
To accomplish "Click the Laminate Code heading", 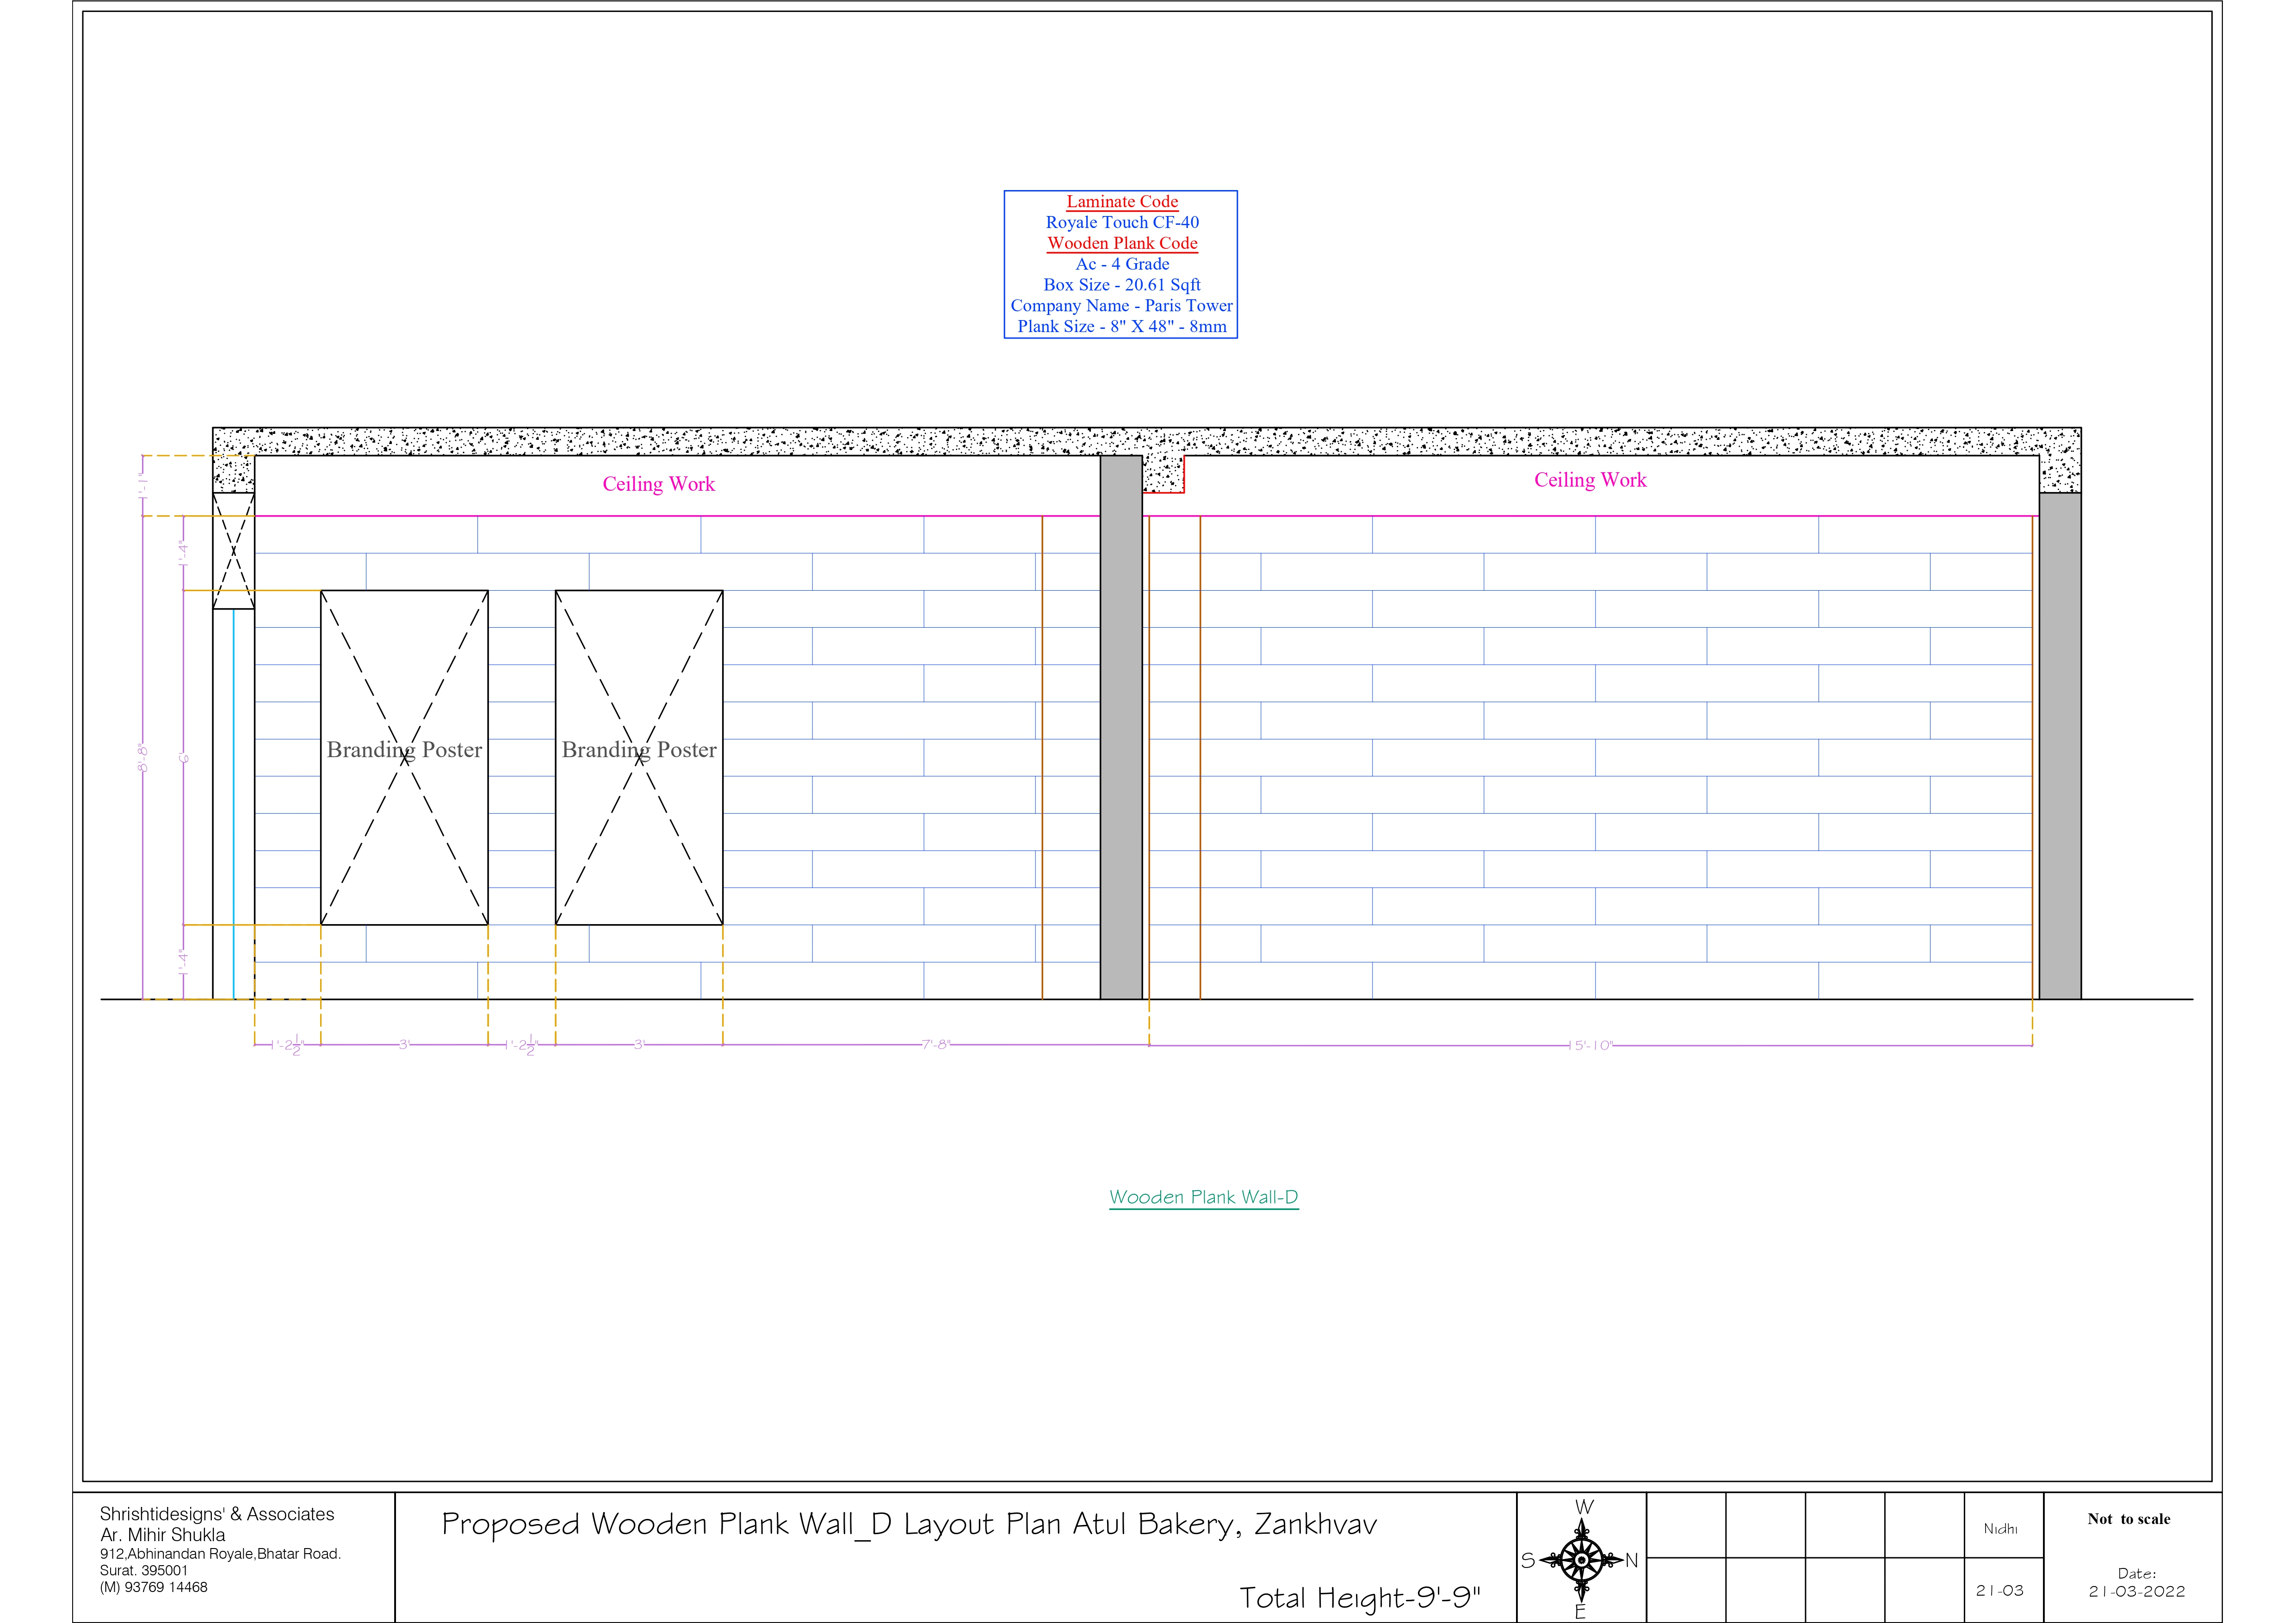I will click(x=1122, y=202).
